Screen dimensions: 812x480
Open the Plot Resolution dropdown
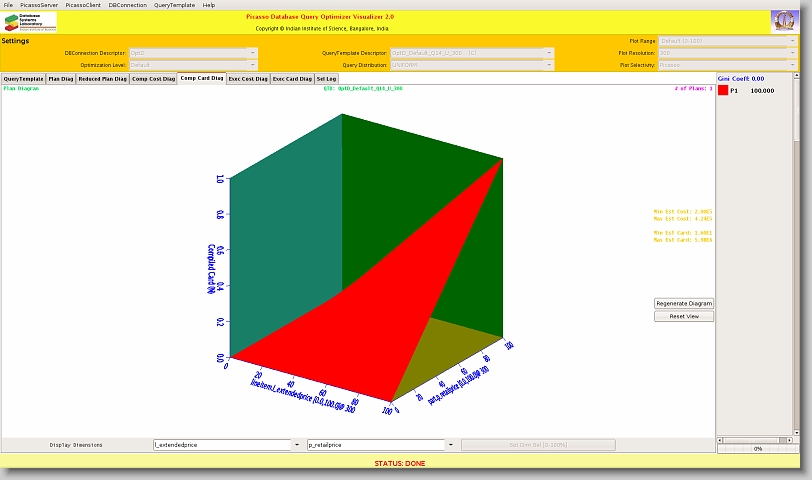click(x=793, y=52)
